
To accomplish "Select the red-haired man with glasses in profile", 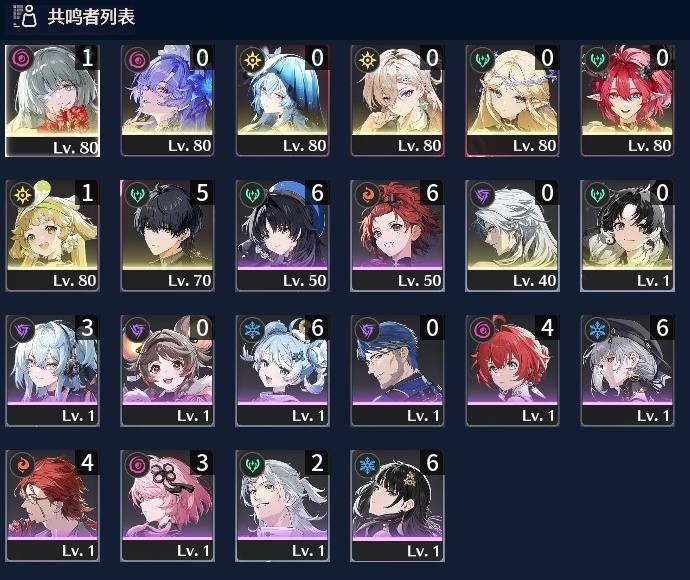I will (52, 506).
